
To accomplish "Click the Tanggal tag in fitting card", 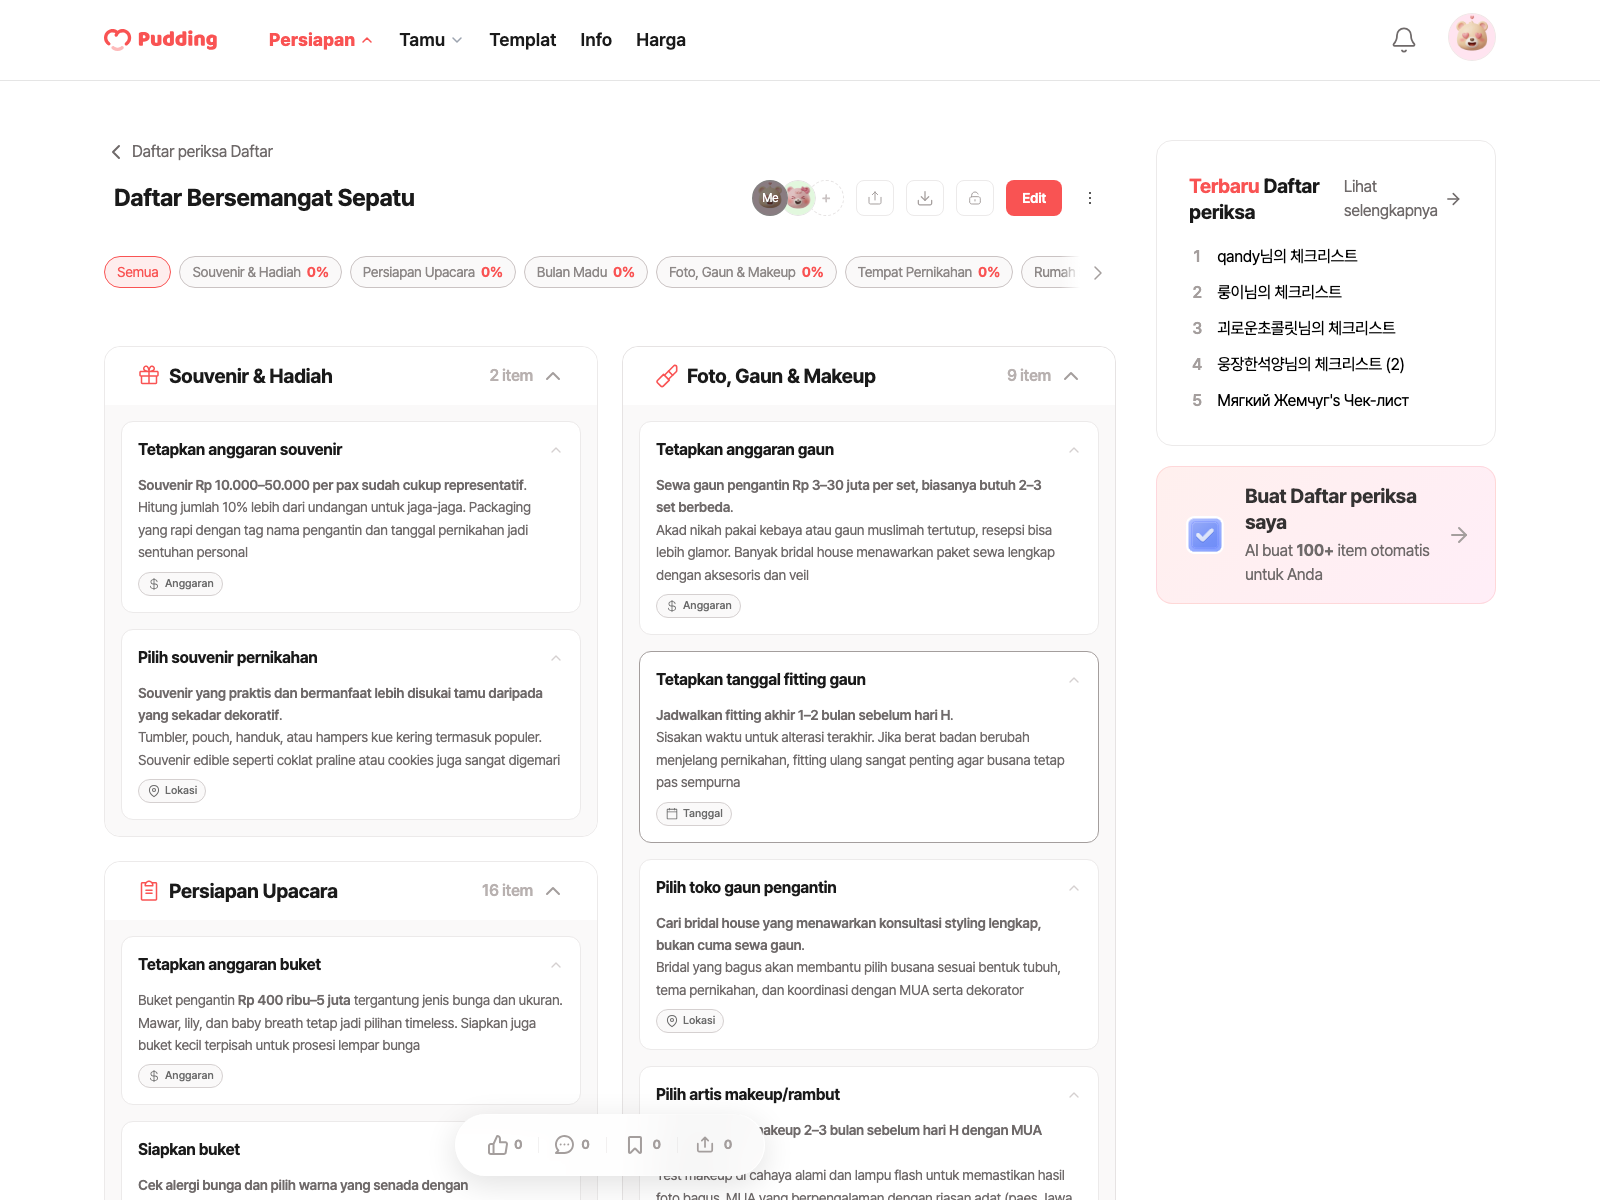I will tap(694, 814).
